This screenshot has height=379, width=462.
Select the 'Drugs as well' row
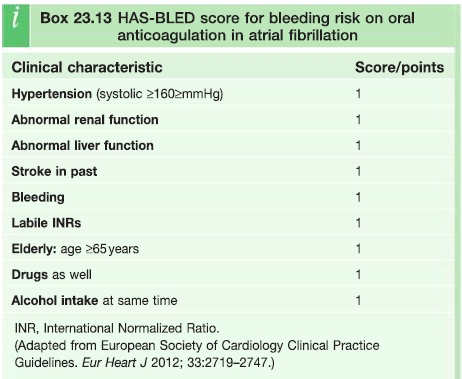228,275
